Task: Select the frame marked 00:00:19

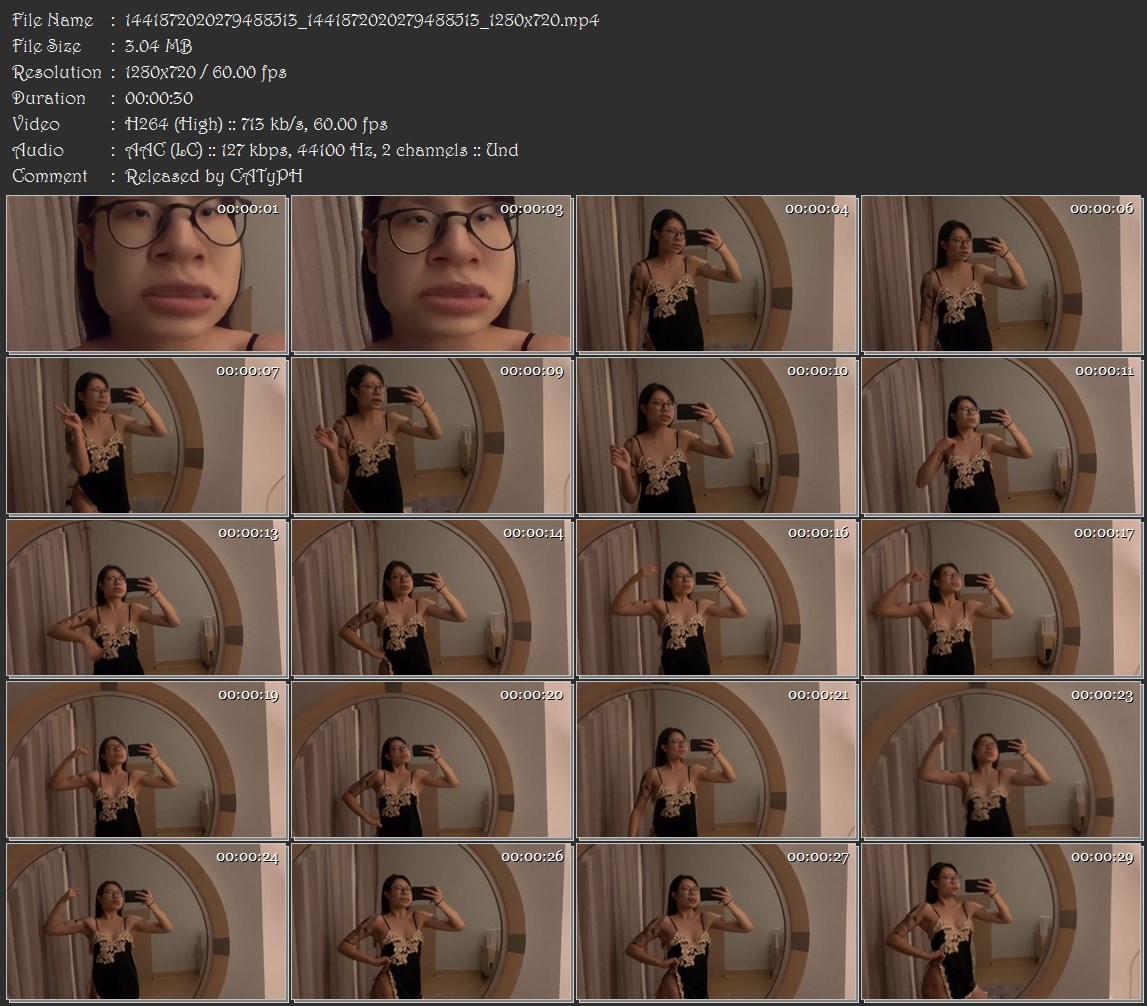Action: coord(147,760)
